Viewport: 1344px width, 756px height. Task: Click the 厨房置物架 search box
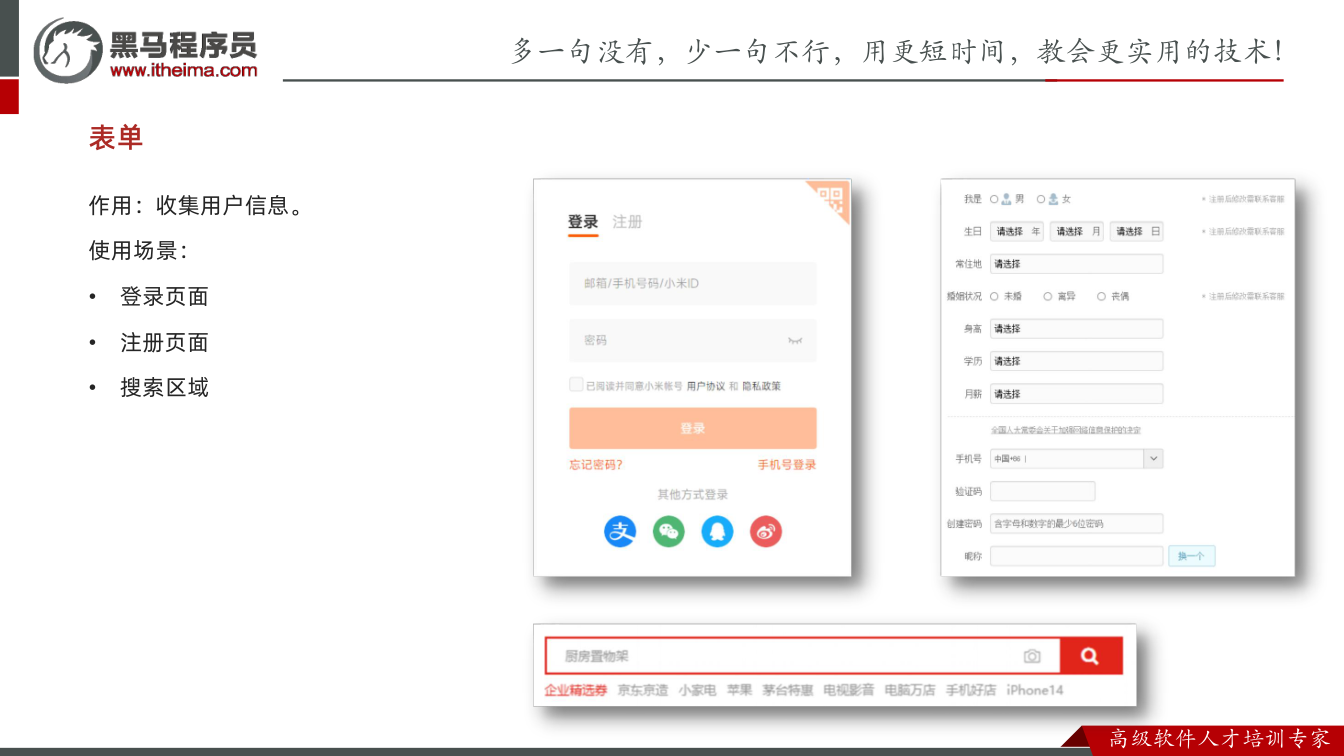click(x=803, y=656)
